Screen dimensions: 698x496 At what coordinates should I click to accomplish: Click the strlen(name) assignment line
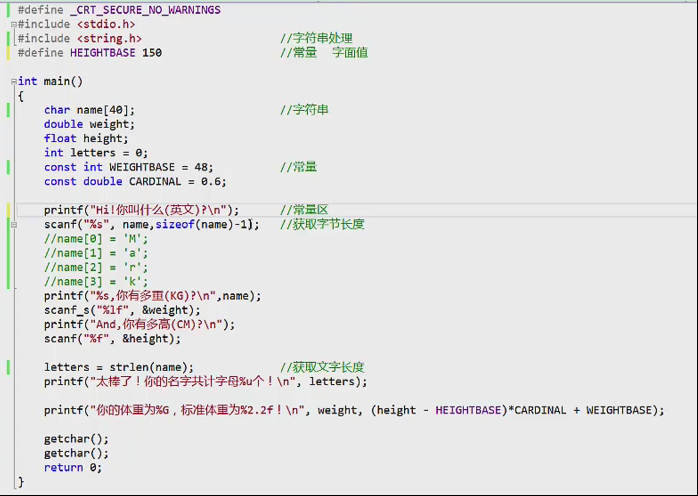[x=118, y=368]
